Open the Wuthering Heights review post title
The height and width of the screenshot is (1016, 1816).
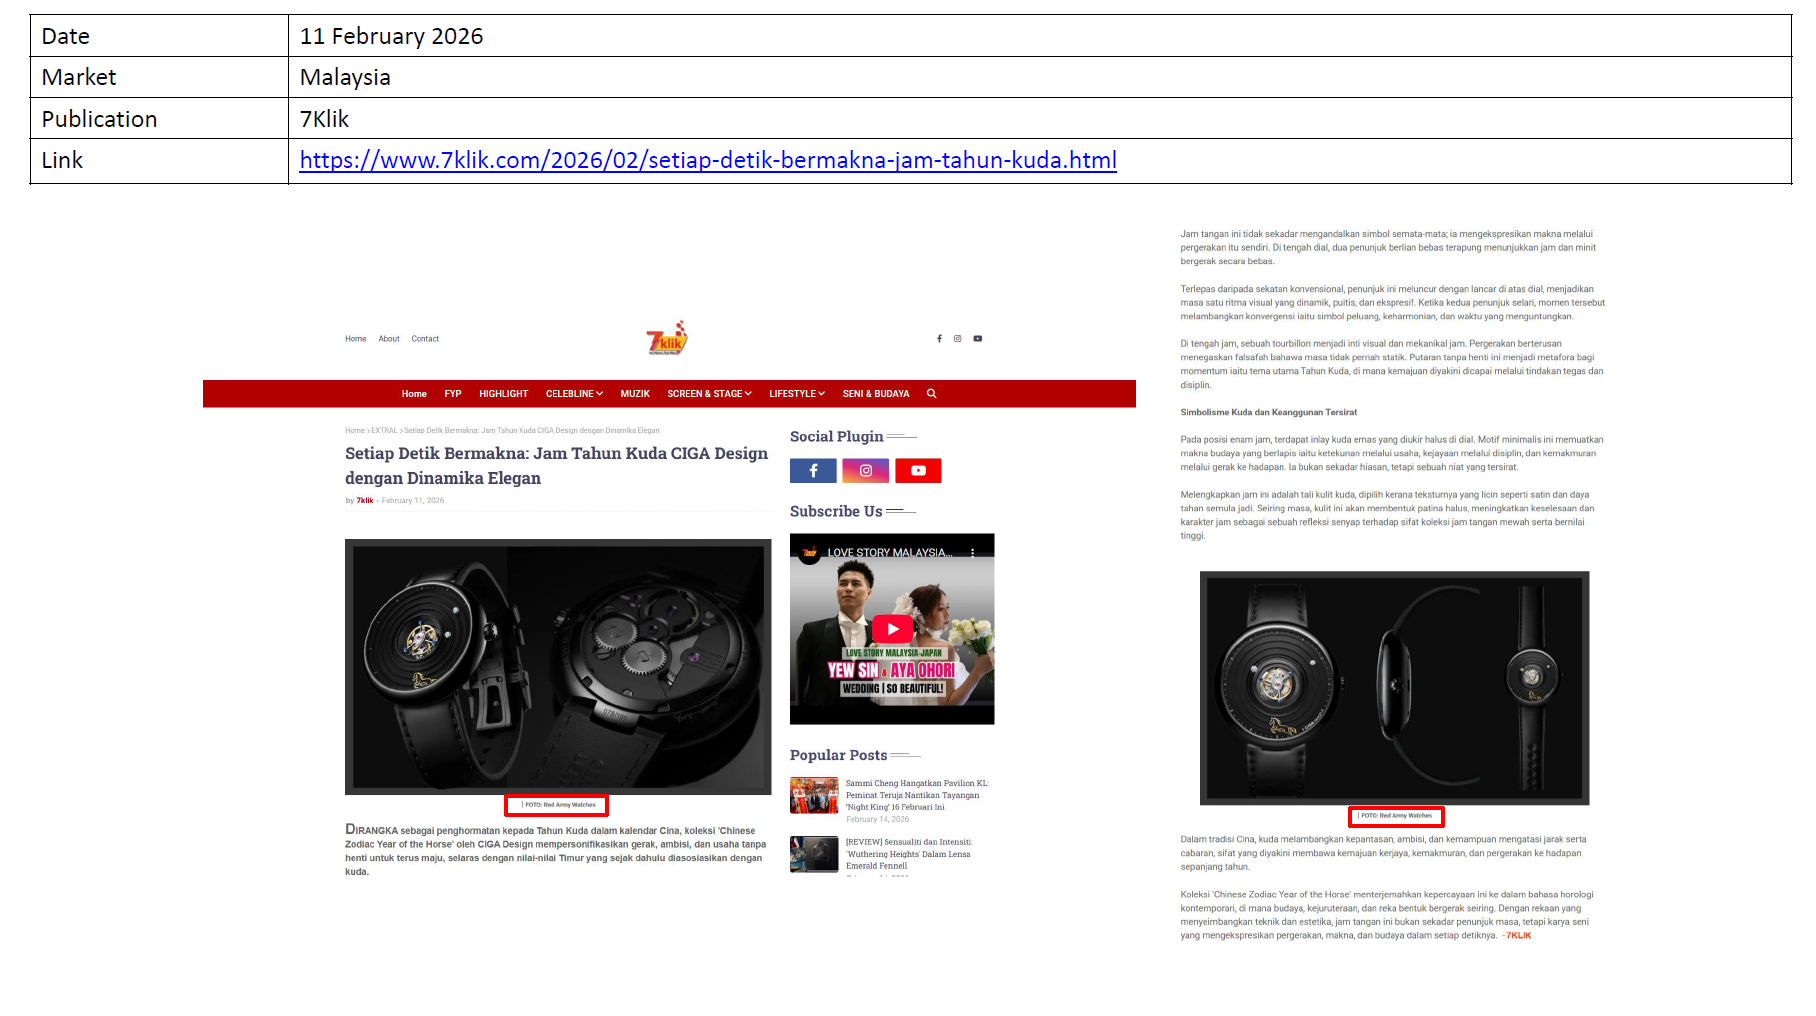pos(909,854)
